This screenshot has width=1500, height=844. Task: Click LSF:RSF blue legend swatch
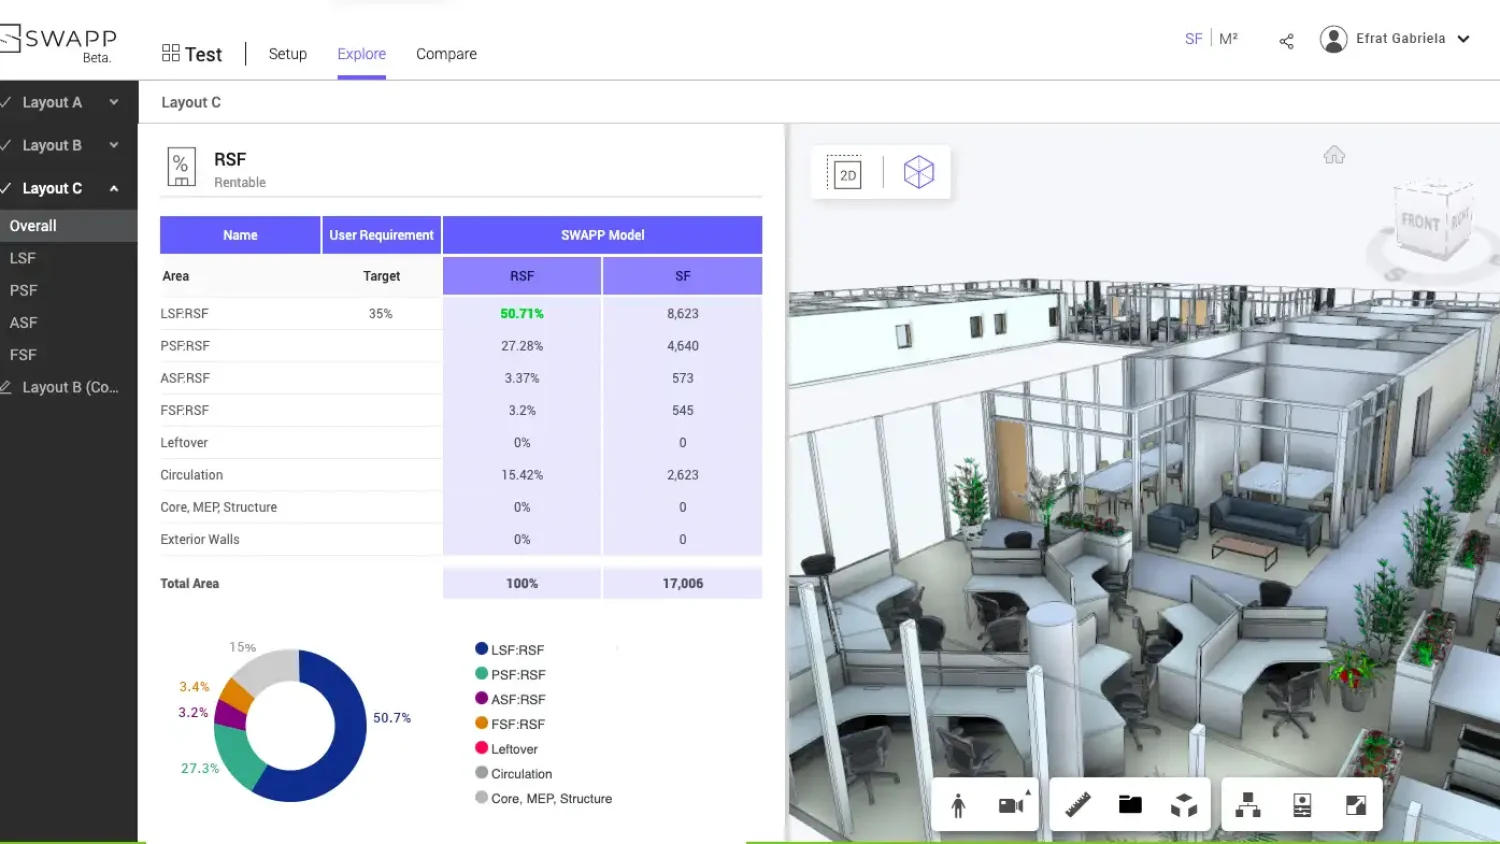pyautogui.click(x=481, y=649)
